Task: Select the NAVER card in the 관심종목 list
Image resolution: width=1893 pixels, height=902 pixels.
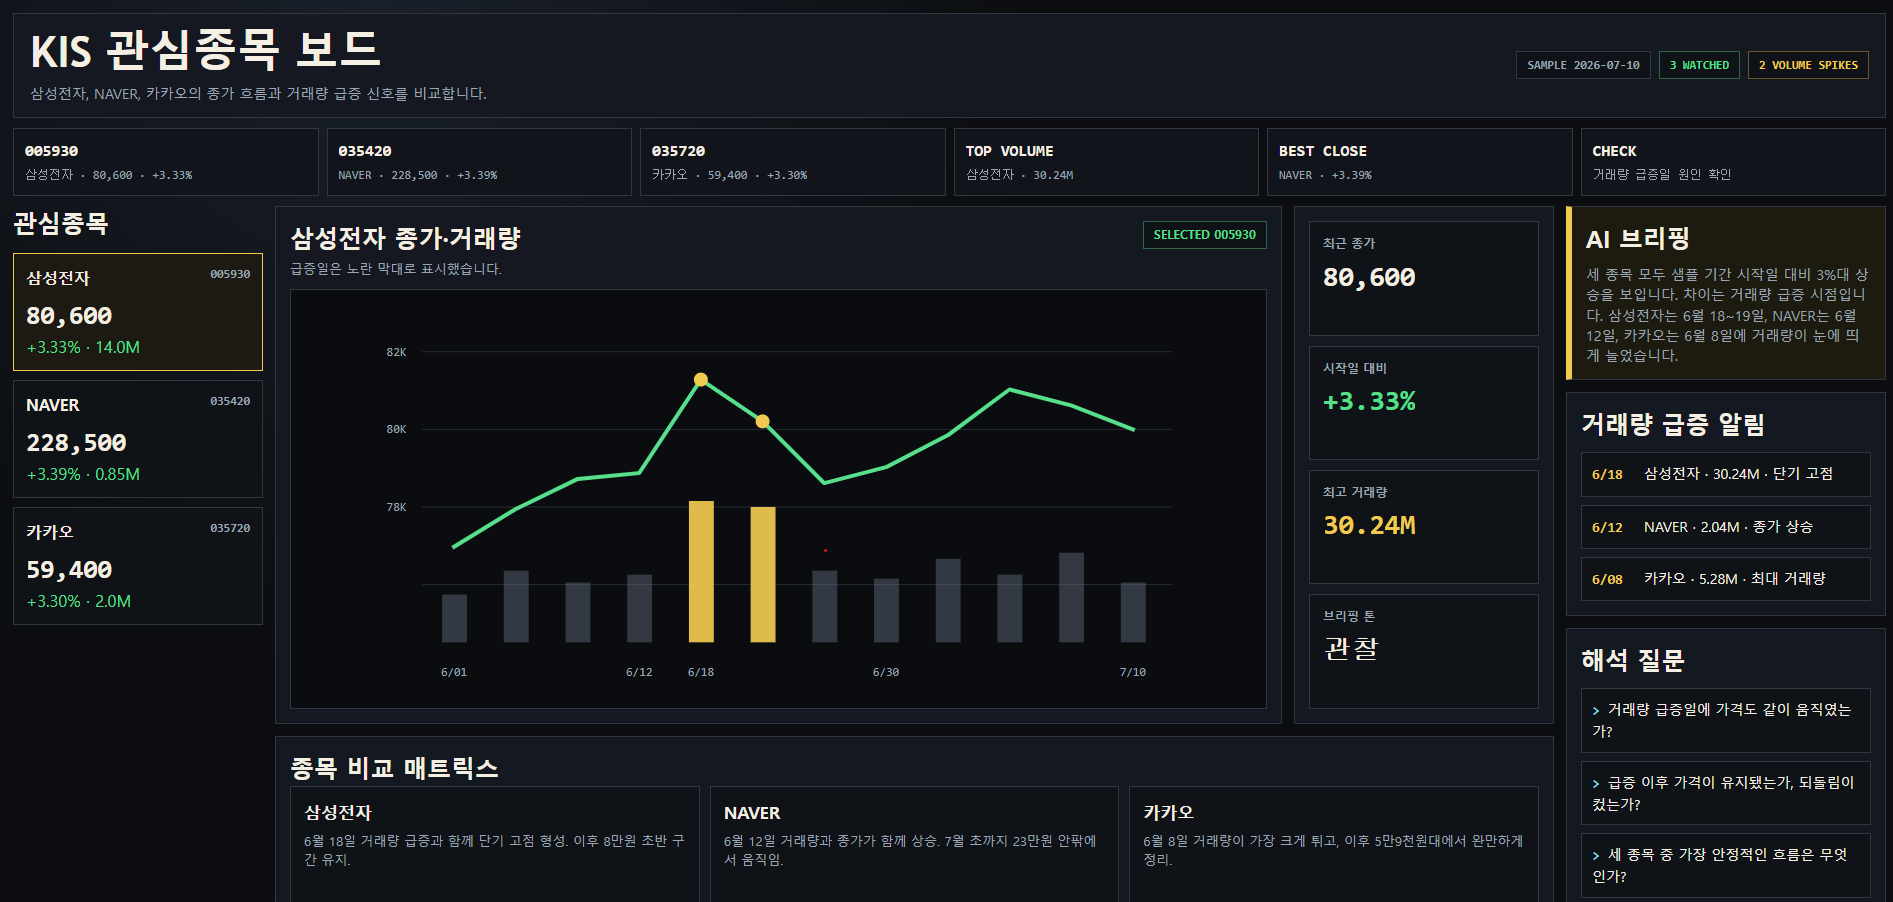Action: point(138,439)
